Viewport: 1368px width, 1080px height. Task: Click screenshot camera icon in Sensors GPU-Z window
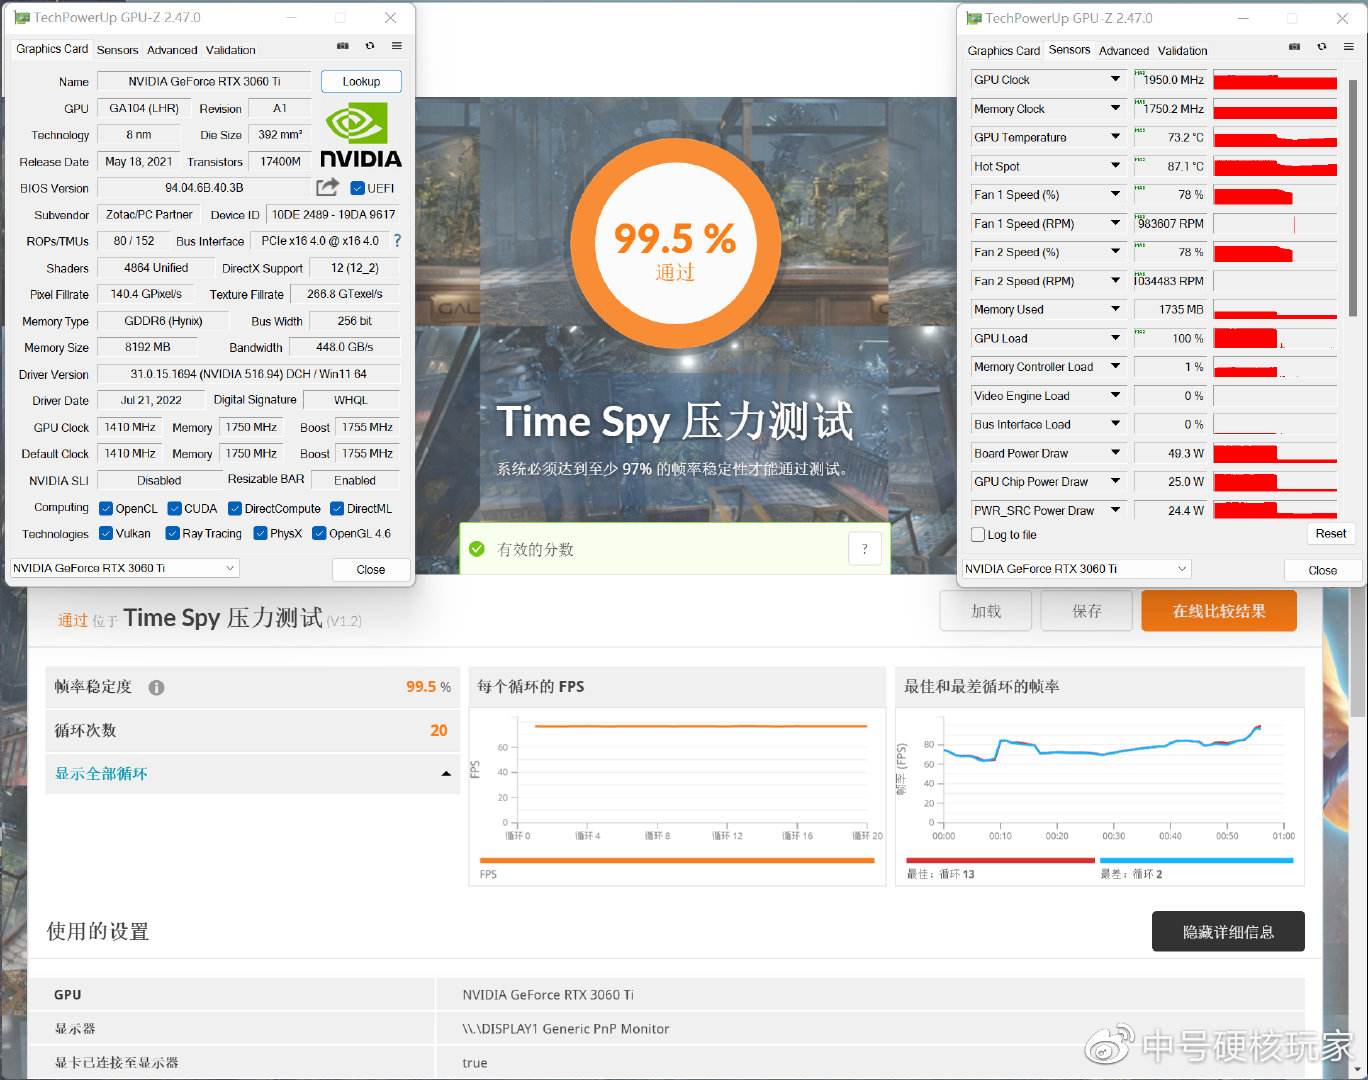pyautogui.click(x=1295, y=47)
